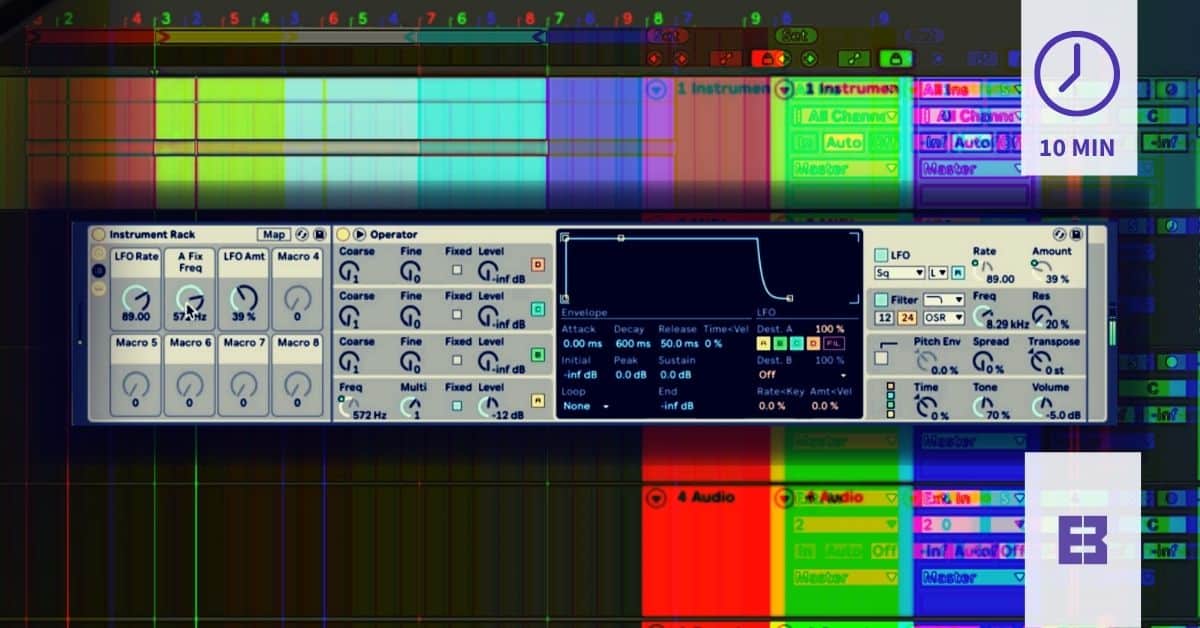
Task: Toggle LFO Dest. A FIL filter target
Action: (x=834, y=344)
